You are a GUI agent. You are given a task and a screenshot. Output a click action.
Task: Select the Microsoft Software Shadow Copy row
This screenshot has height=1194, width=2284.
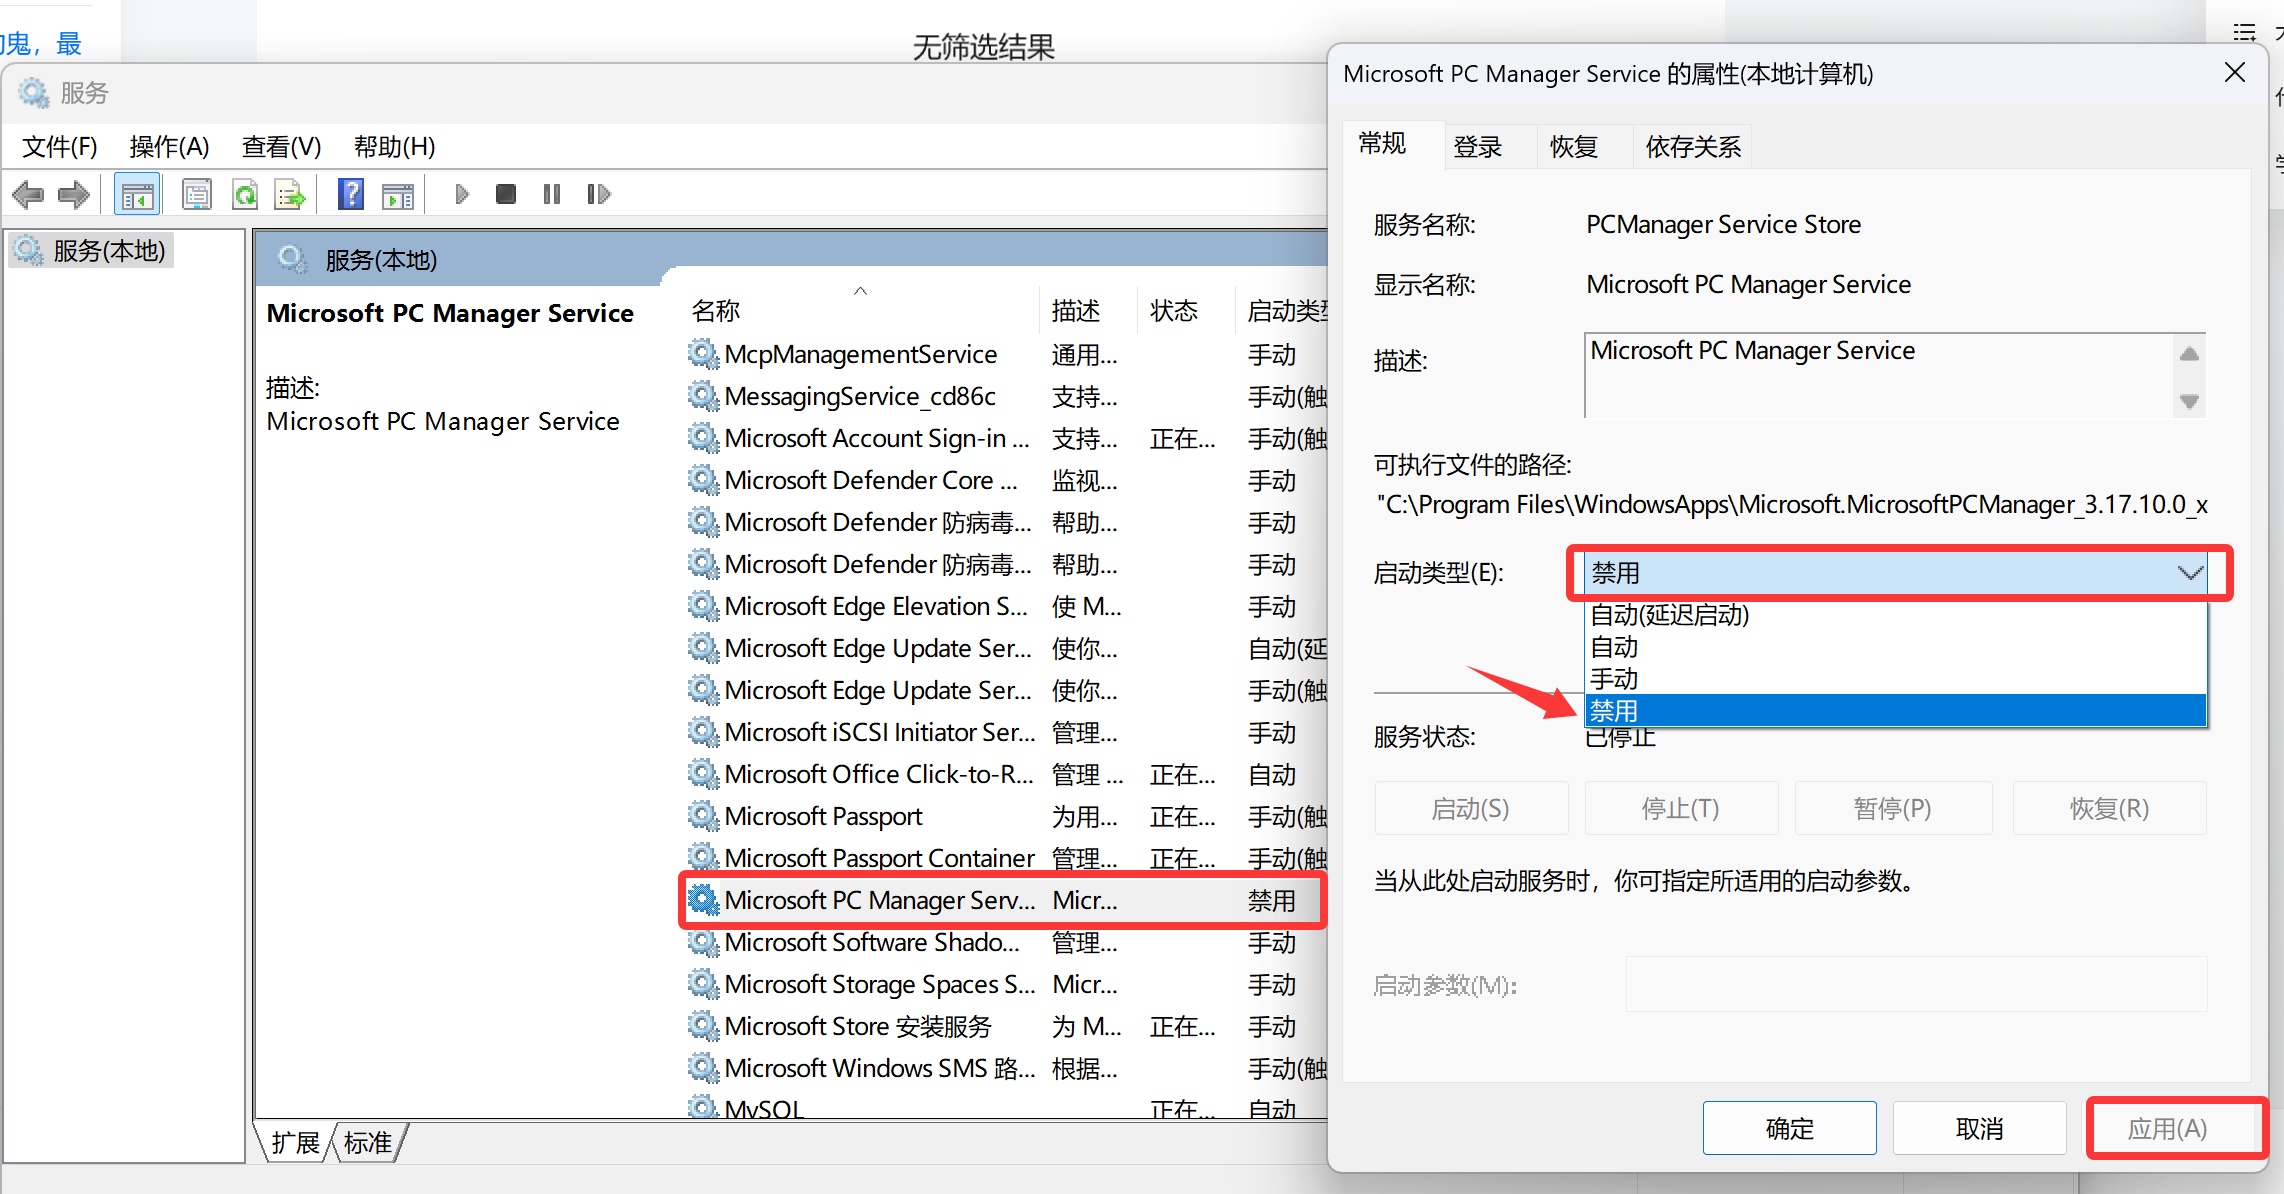tap(1006, 942)
